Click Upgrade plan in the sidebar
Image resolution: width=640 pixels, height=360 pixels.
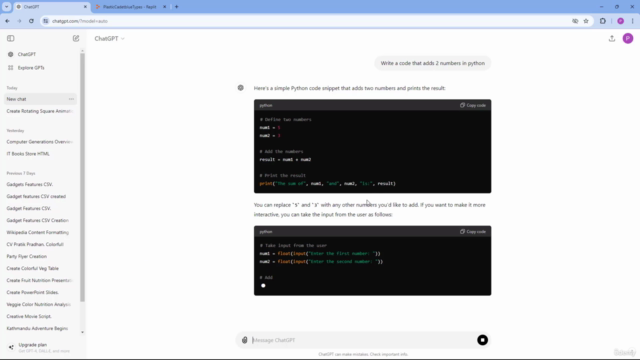[40, 347]
